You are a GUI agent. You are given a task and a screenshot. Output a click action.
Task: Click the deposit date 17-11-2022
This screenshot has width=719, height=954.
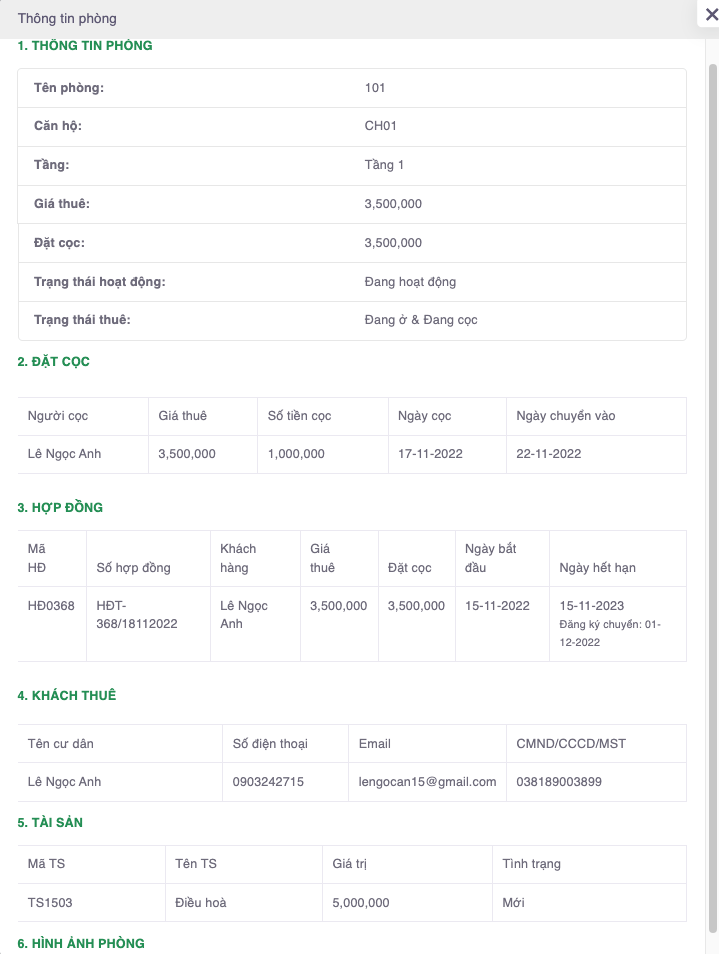(430, 454)
